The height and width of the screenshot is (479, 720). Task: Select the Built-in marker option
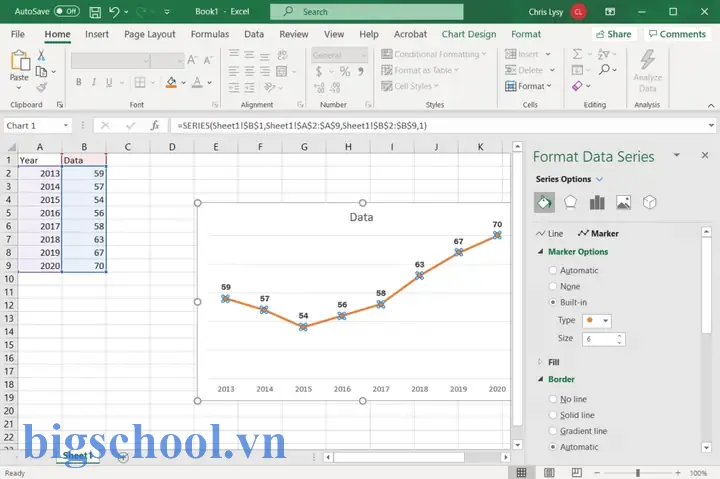553,302
